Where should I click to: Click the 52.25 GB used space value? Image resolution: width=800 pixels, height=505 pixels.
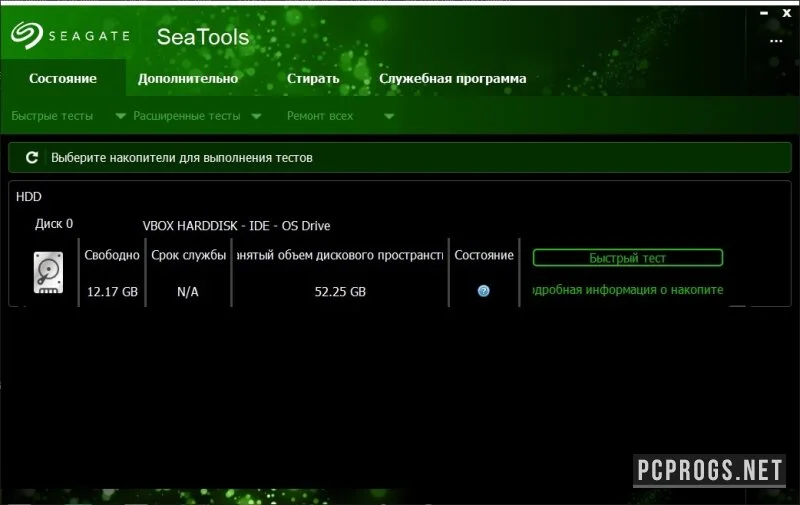point(340,292)
